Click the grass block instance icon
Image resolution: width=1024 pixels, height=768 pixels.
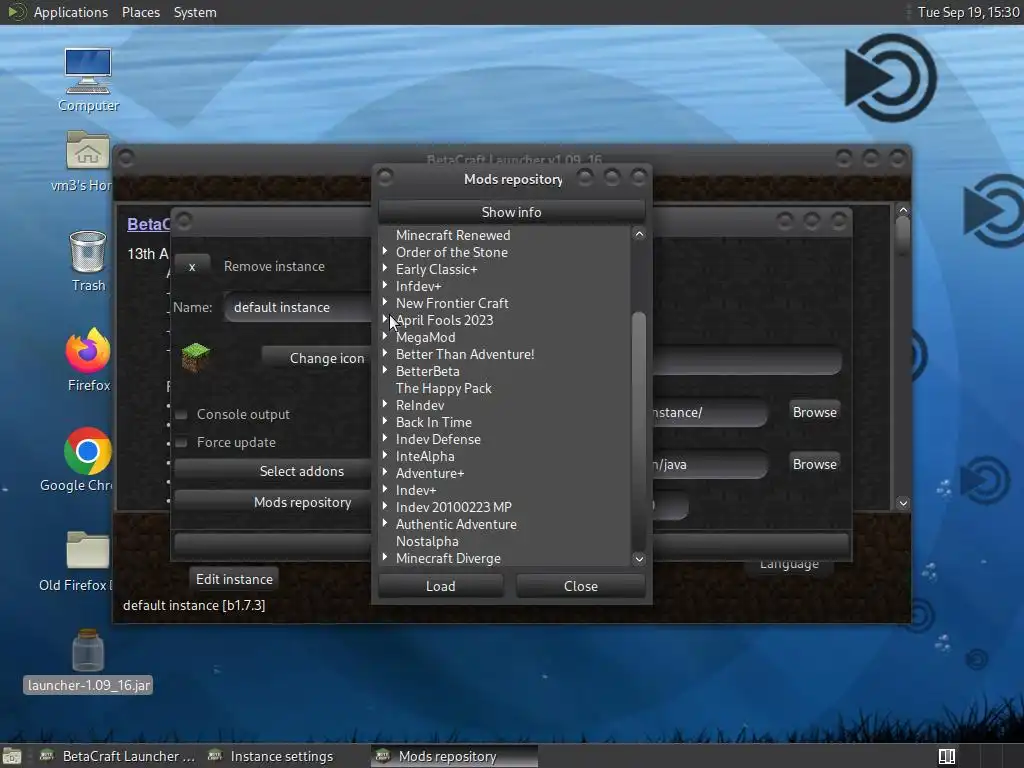(x=195, y=357)
